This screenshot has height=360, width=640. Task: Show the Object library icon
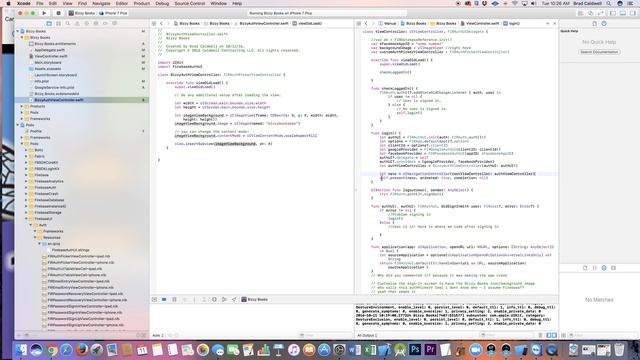(604, 268)
